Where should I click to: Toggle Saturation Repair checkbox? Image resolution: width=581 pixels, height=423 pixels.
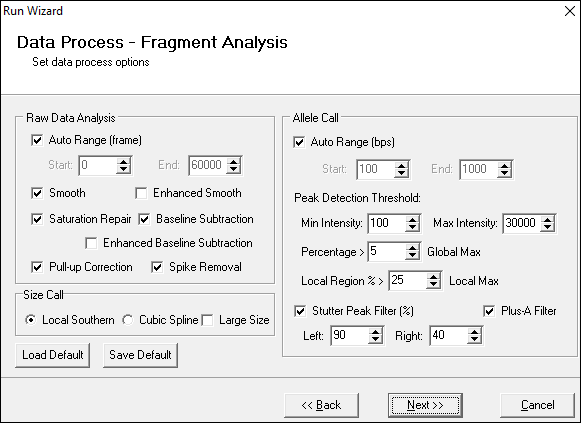[x=37, y=219]
